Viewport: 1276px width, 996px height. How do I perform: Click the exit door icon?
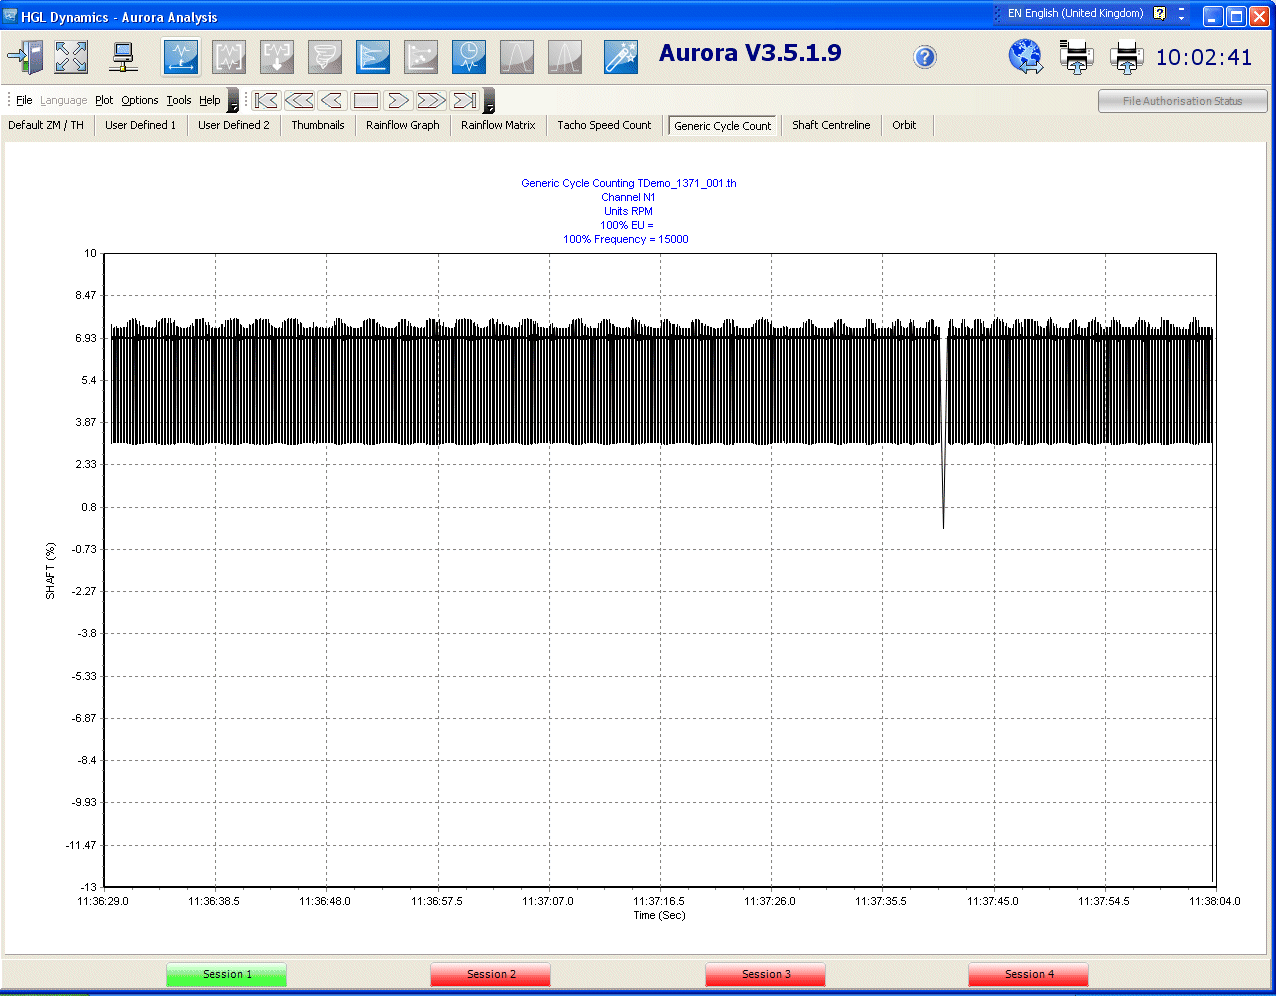pyautogui.click(x=25, y=57)
